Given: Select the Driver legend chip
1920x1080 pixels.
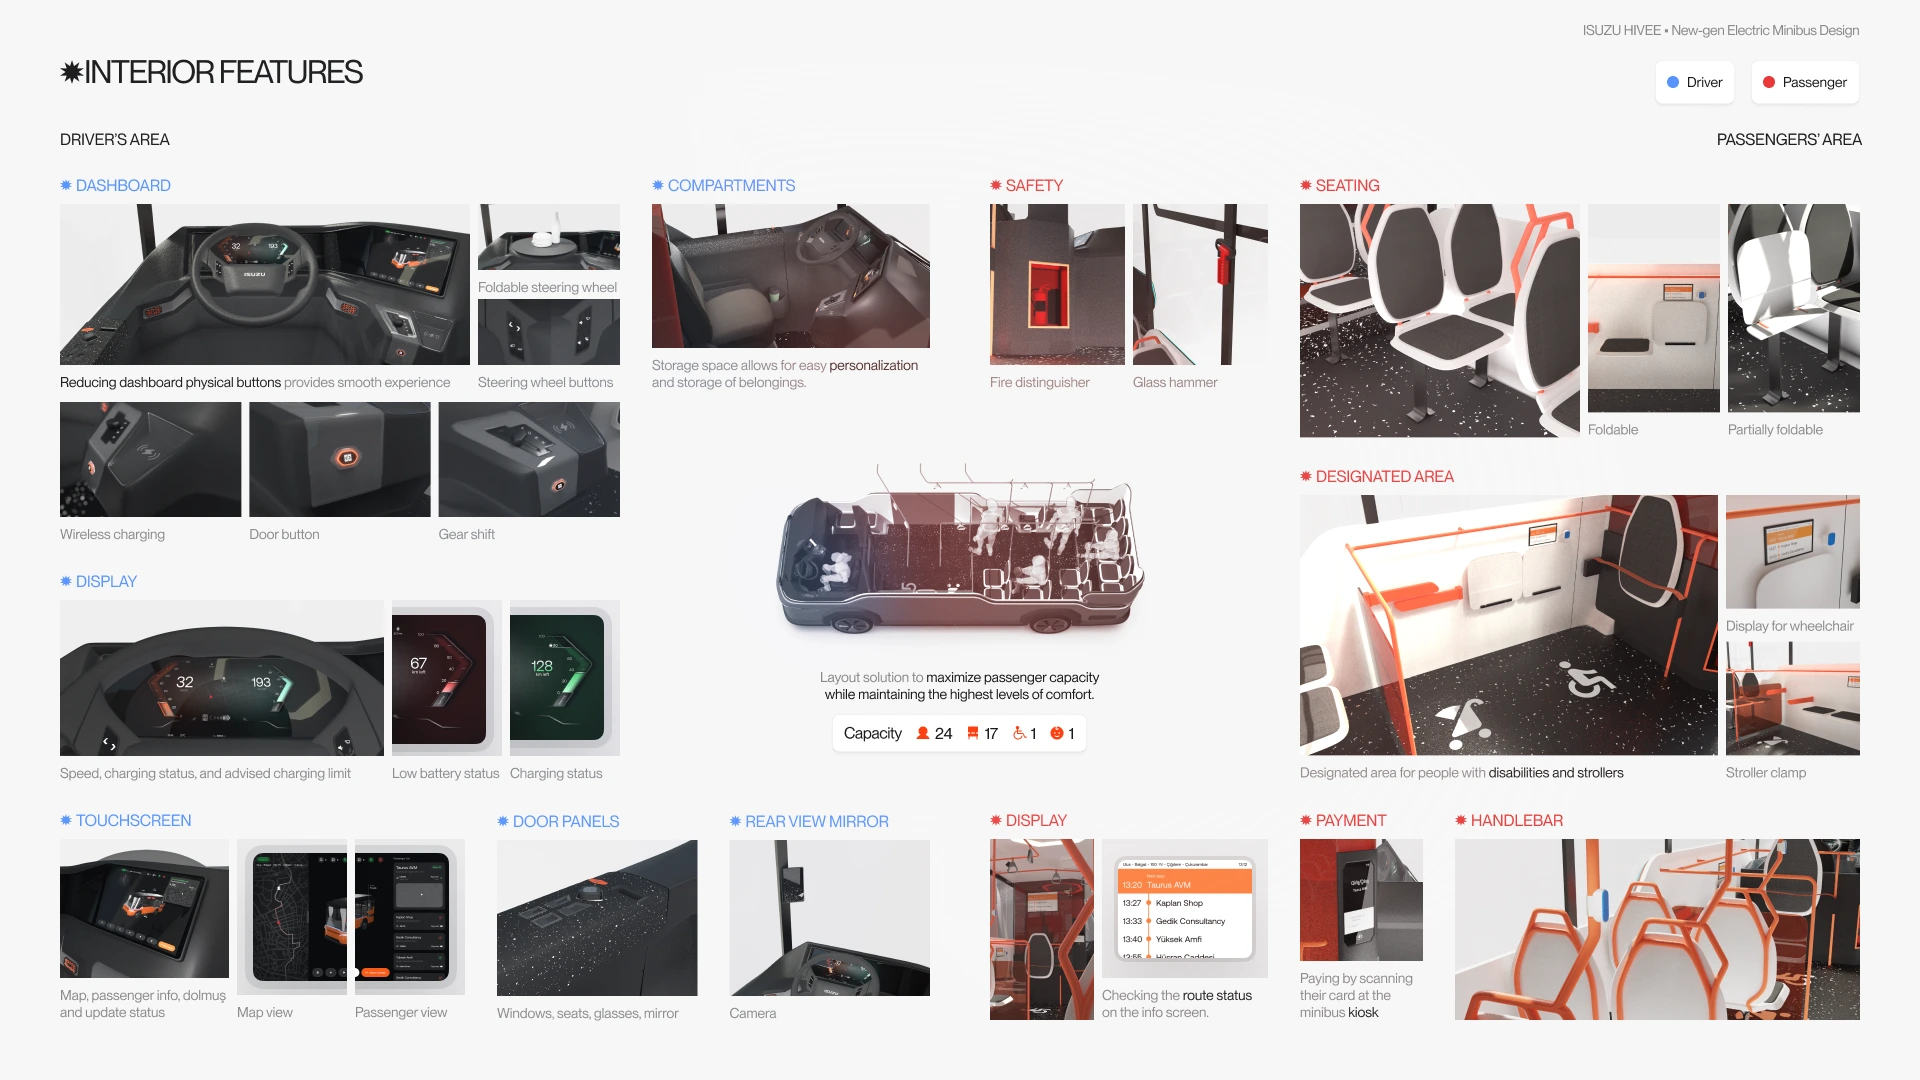Looking at the screenshot, I should click(x=1694, y=83).
